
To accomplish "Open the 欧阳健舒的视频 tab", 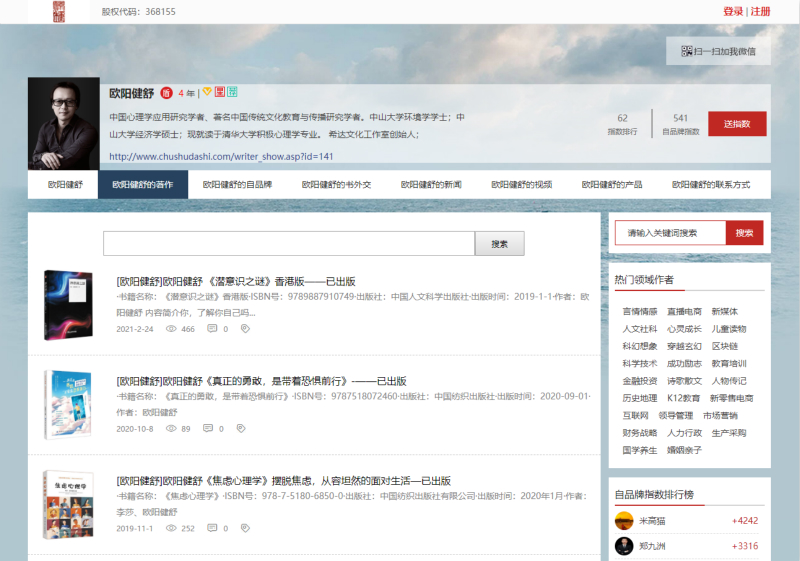I will click(521, 185).
